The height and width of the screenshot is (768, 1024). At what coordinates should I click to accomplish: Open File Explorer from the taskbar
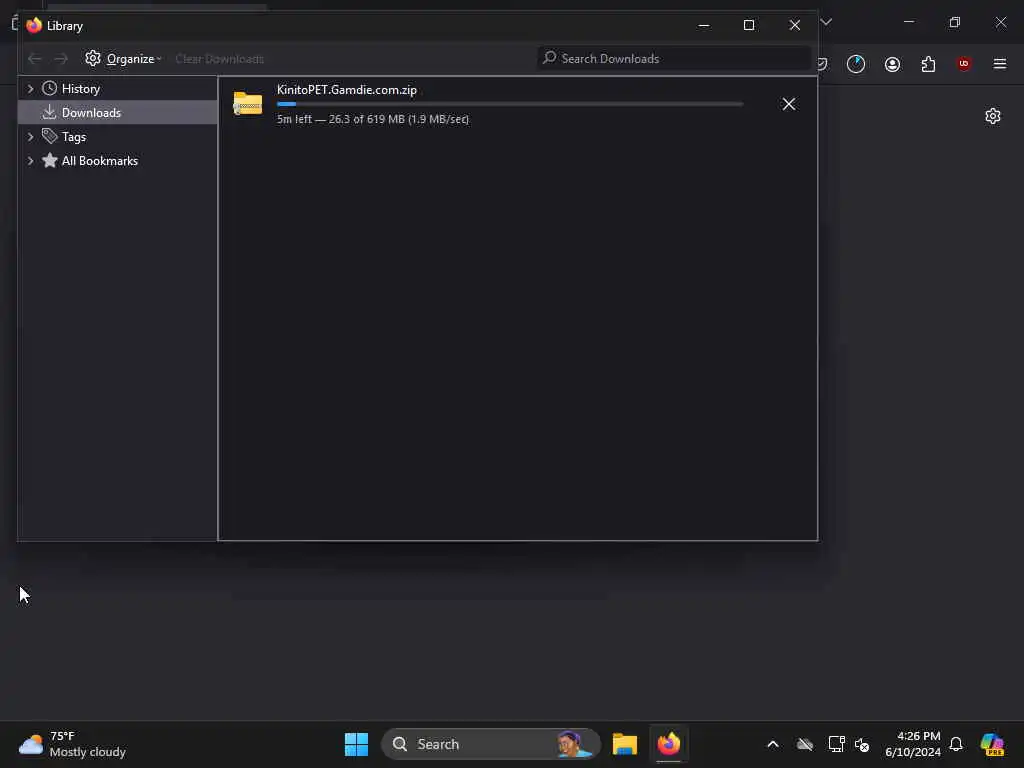click(625, 744)
